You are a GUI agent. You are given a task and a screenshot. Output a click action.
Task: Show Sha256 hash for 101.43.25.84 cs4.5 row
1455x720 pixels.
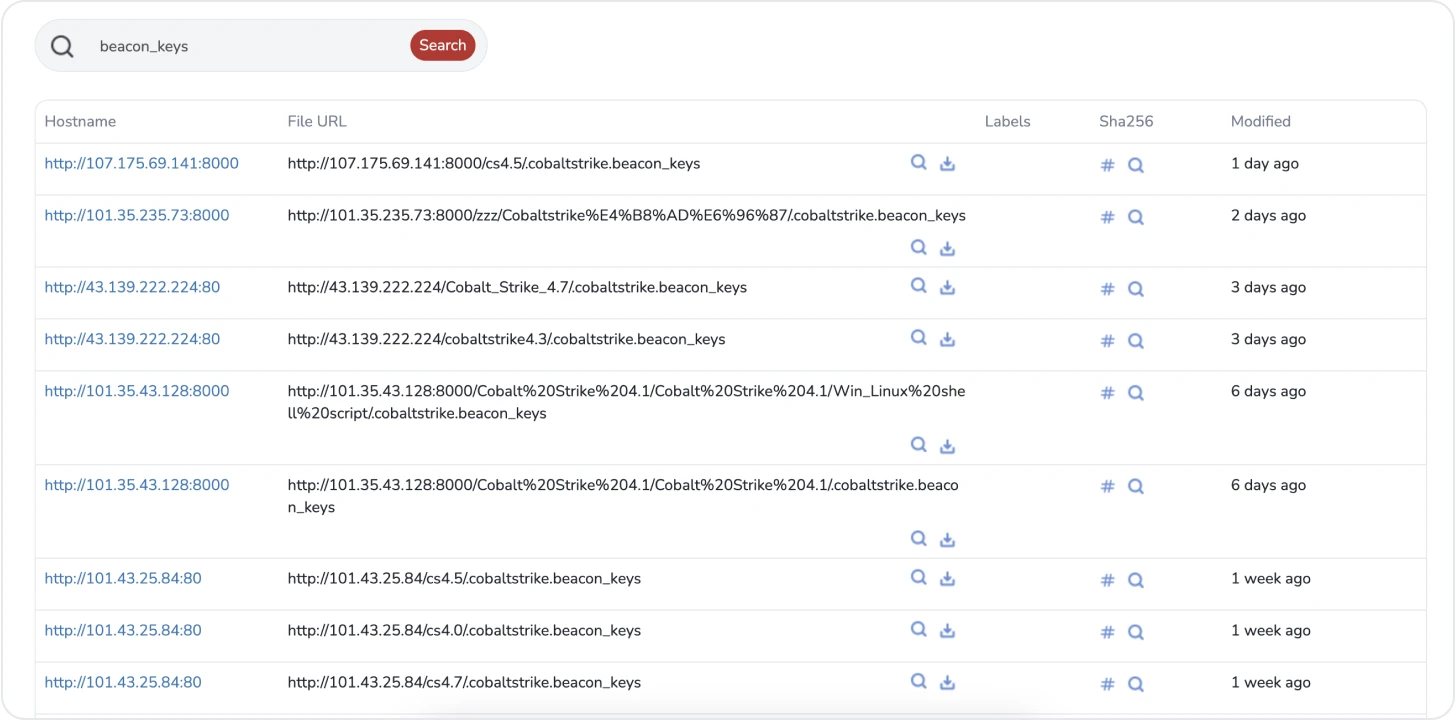tap(1107, 580)
